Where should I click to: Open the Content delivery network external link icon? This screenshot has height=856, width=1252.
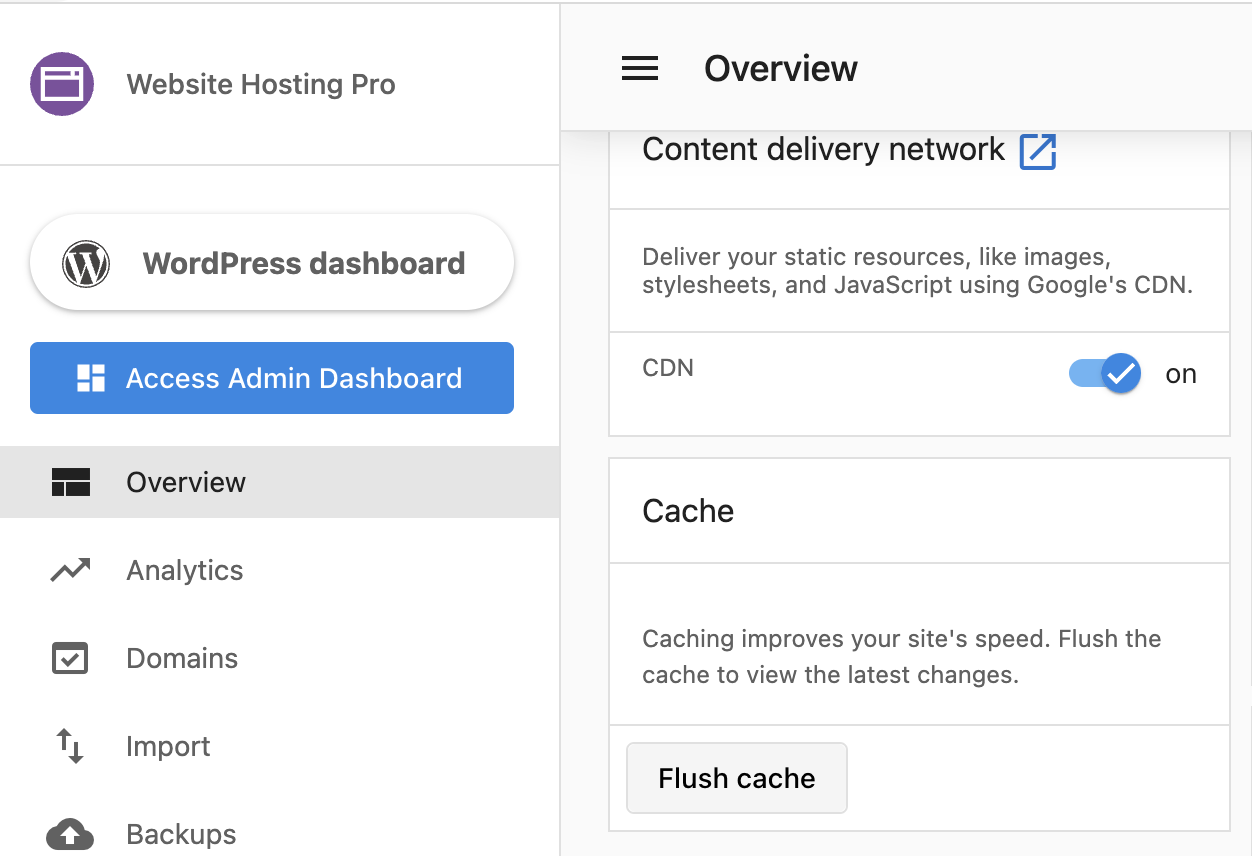[1037, 152]
